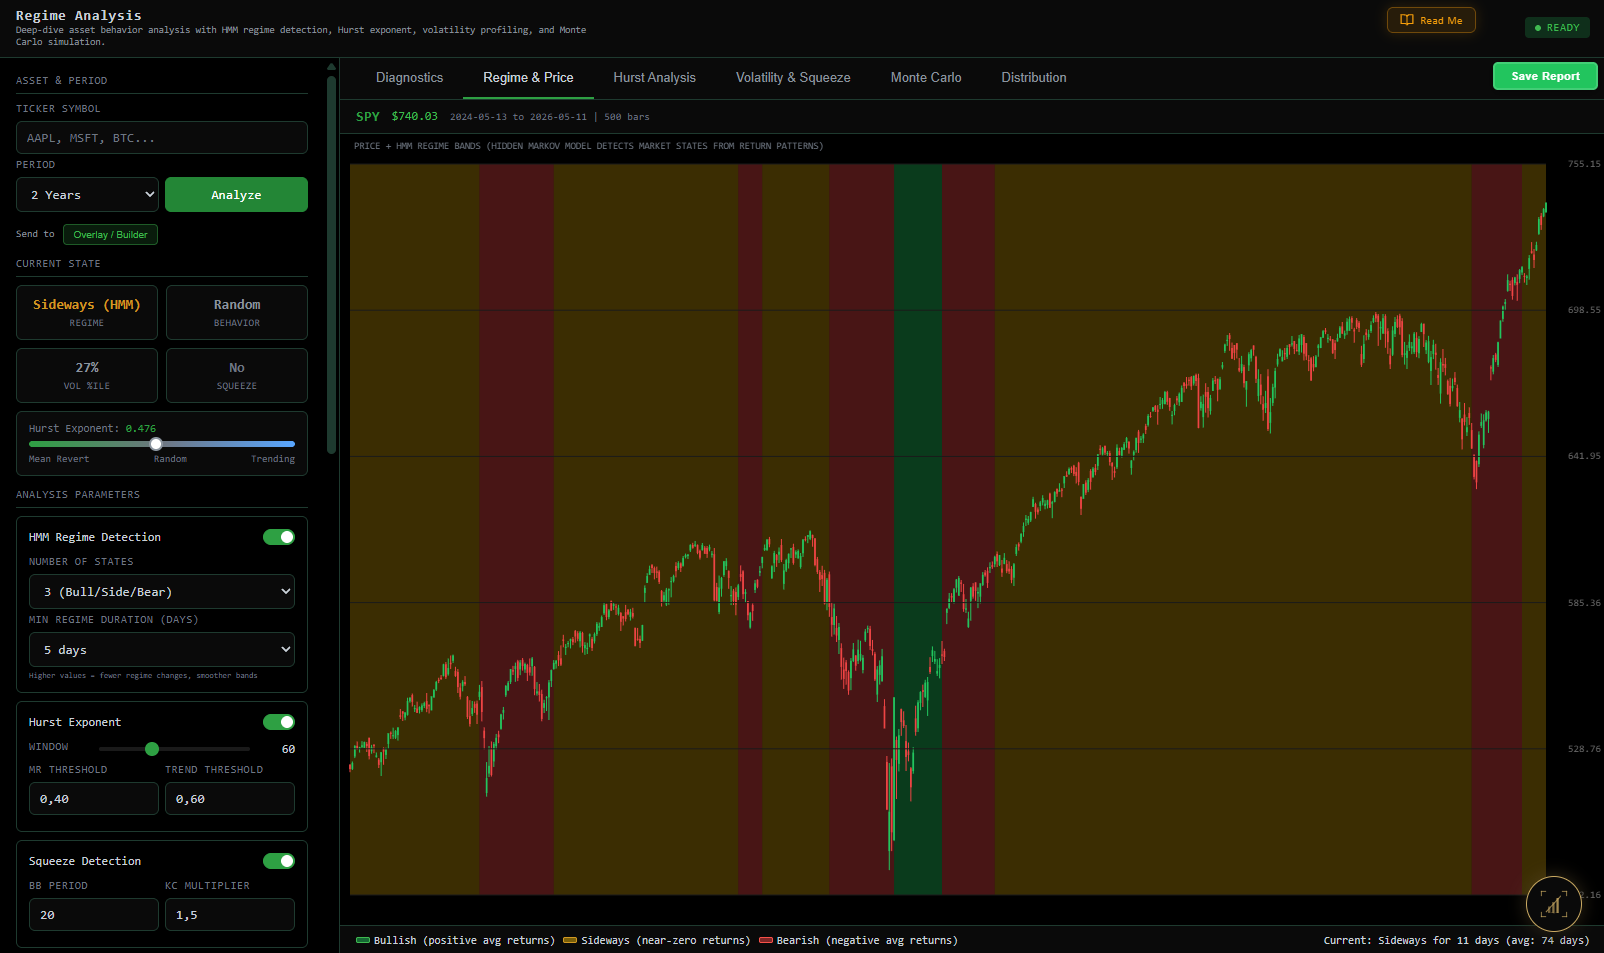The image size is (1604, 953).
Task: Select the Regime & Price tab
Action: click(x=528, y=78)
